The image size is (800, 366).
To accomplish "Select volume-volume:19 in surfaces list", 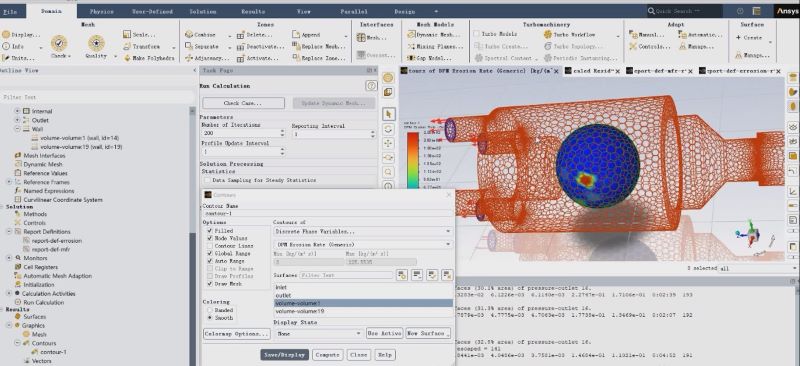I will pyautogui.click(x=363, y=311).
